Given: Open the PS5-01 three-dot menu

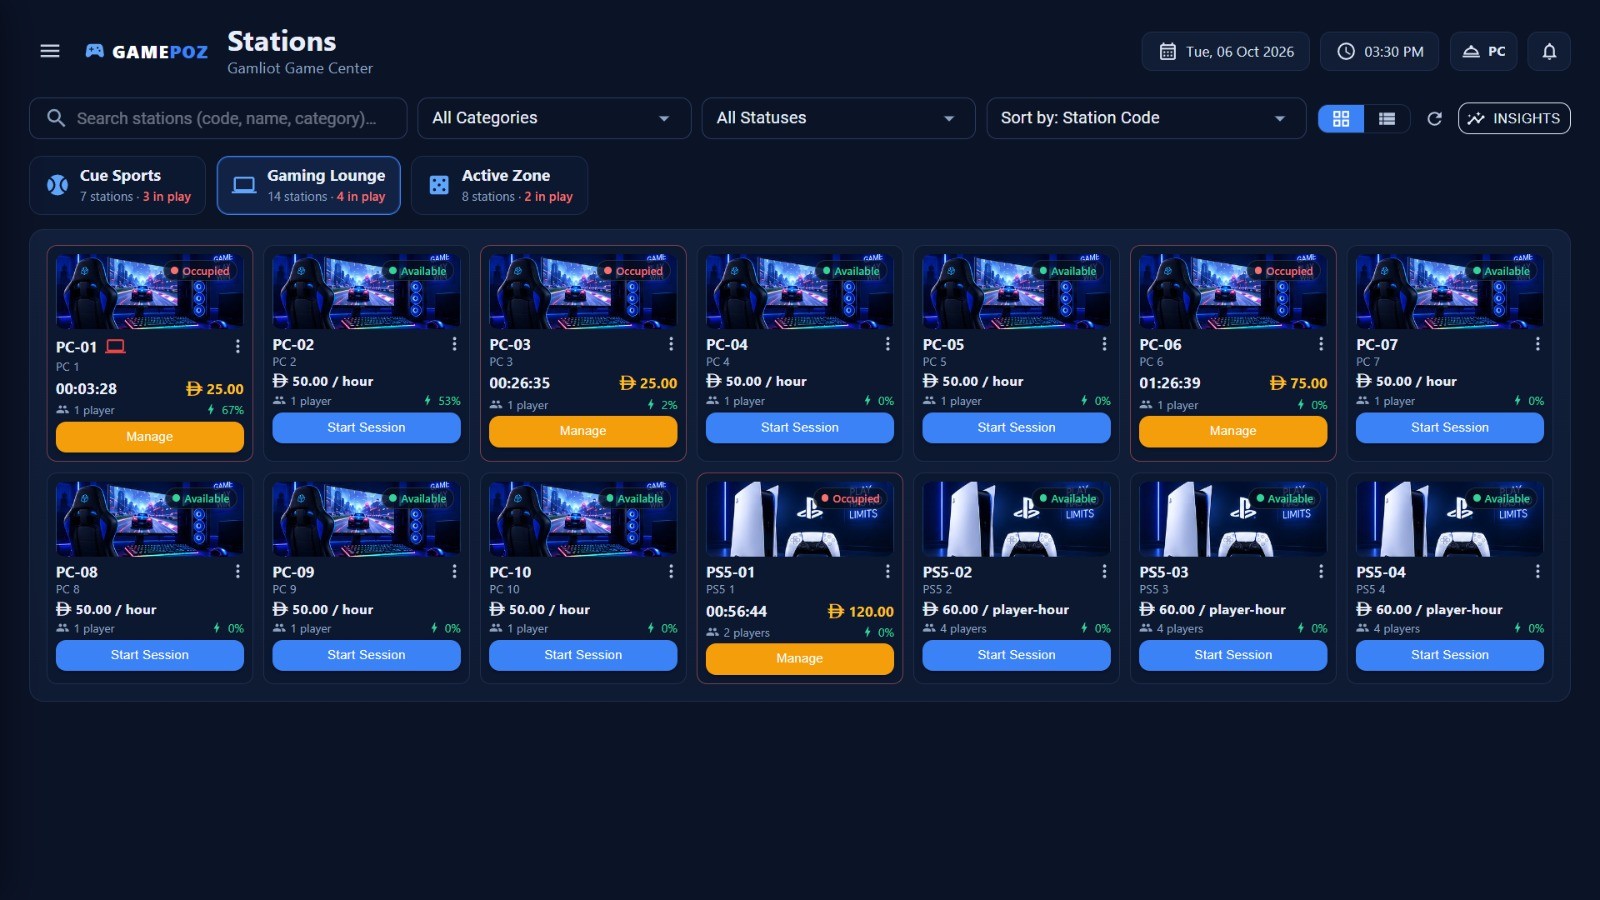Looking at the screenshot, I should click(x=887, y=571).
